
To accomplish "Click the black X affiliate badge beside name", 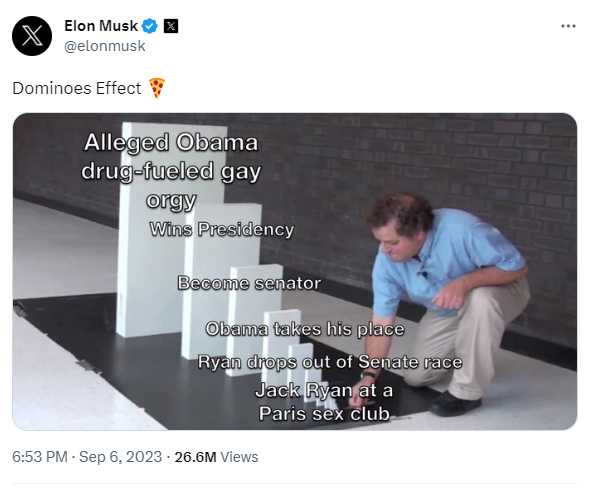I will [x=171, y=26].
